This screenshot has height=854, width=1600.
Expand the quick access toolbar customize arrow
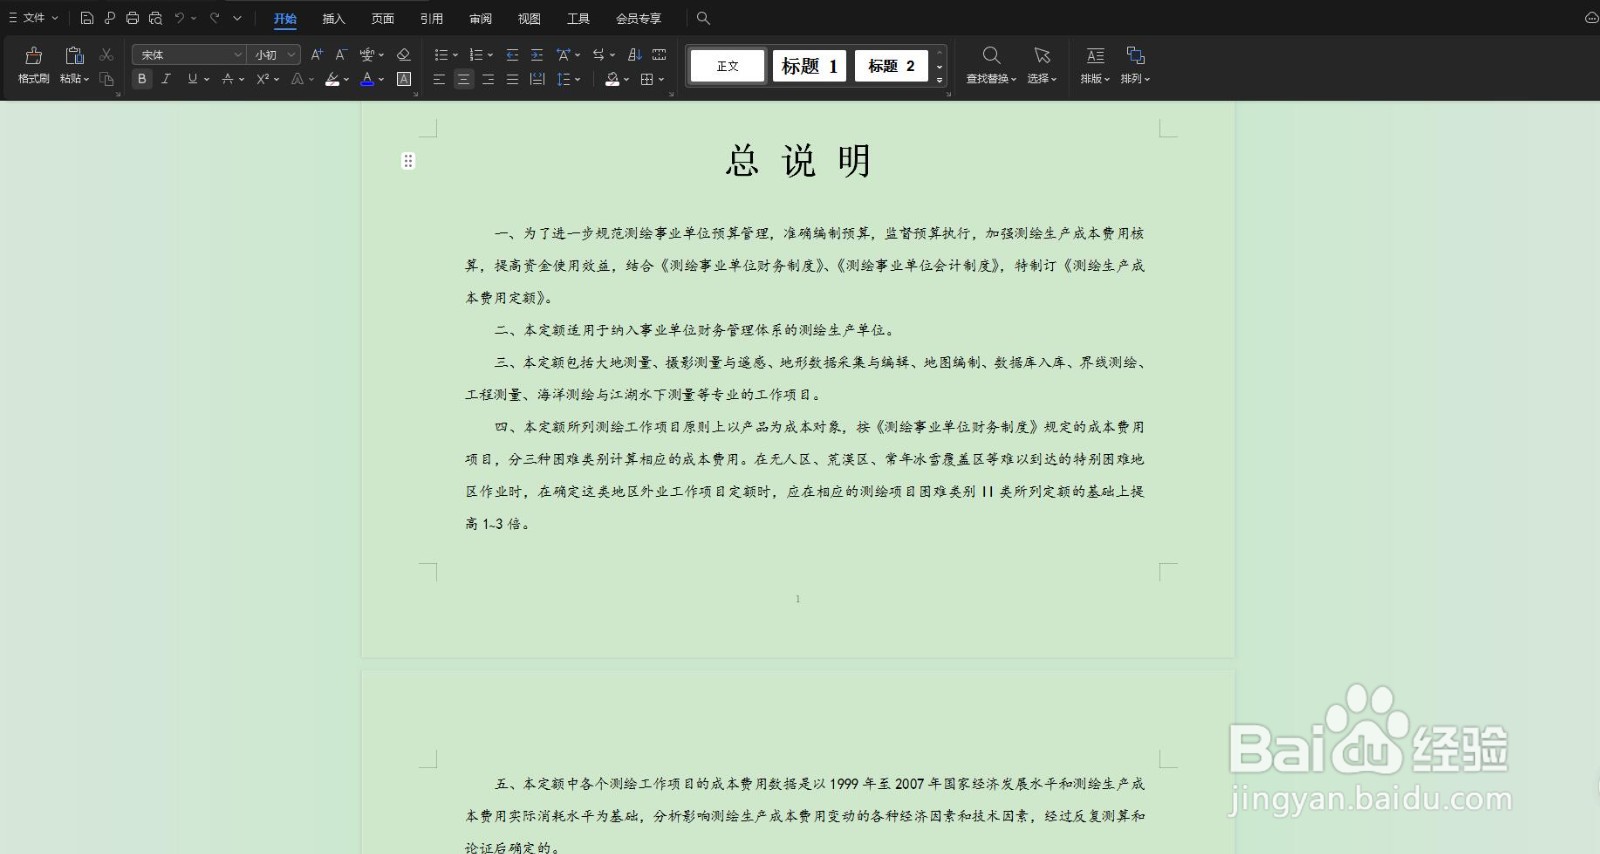coord(237,18)
